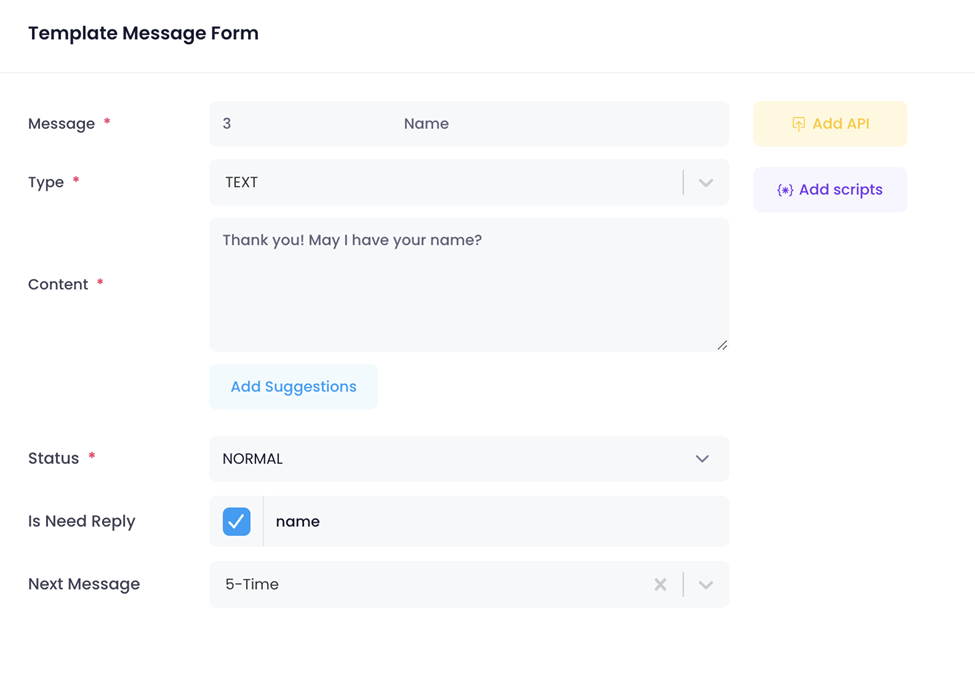Select the TEXT value in Type
975x683 pixels.
[242, 183]
